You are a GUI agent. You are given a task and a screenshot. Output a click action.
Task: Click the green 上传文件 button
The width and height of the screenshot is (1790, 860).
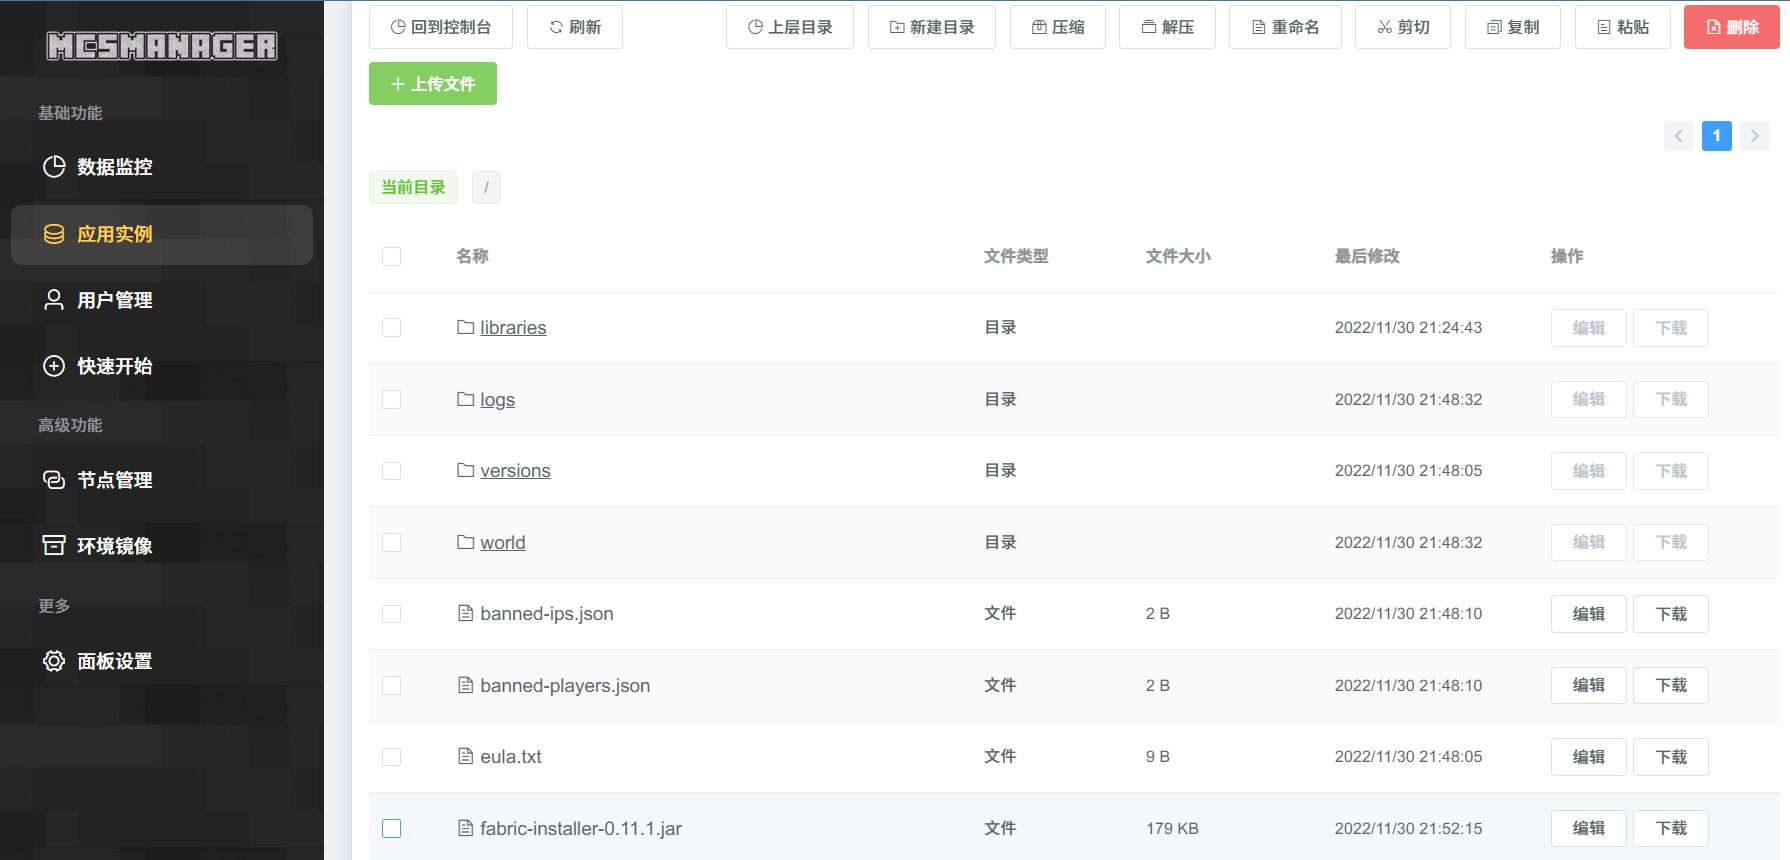tap(433, 84)
